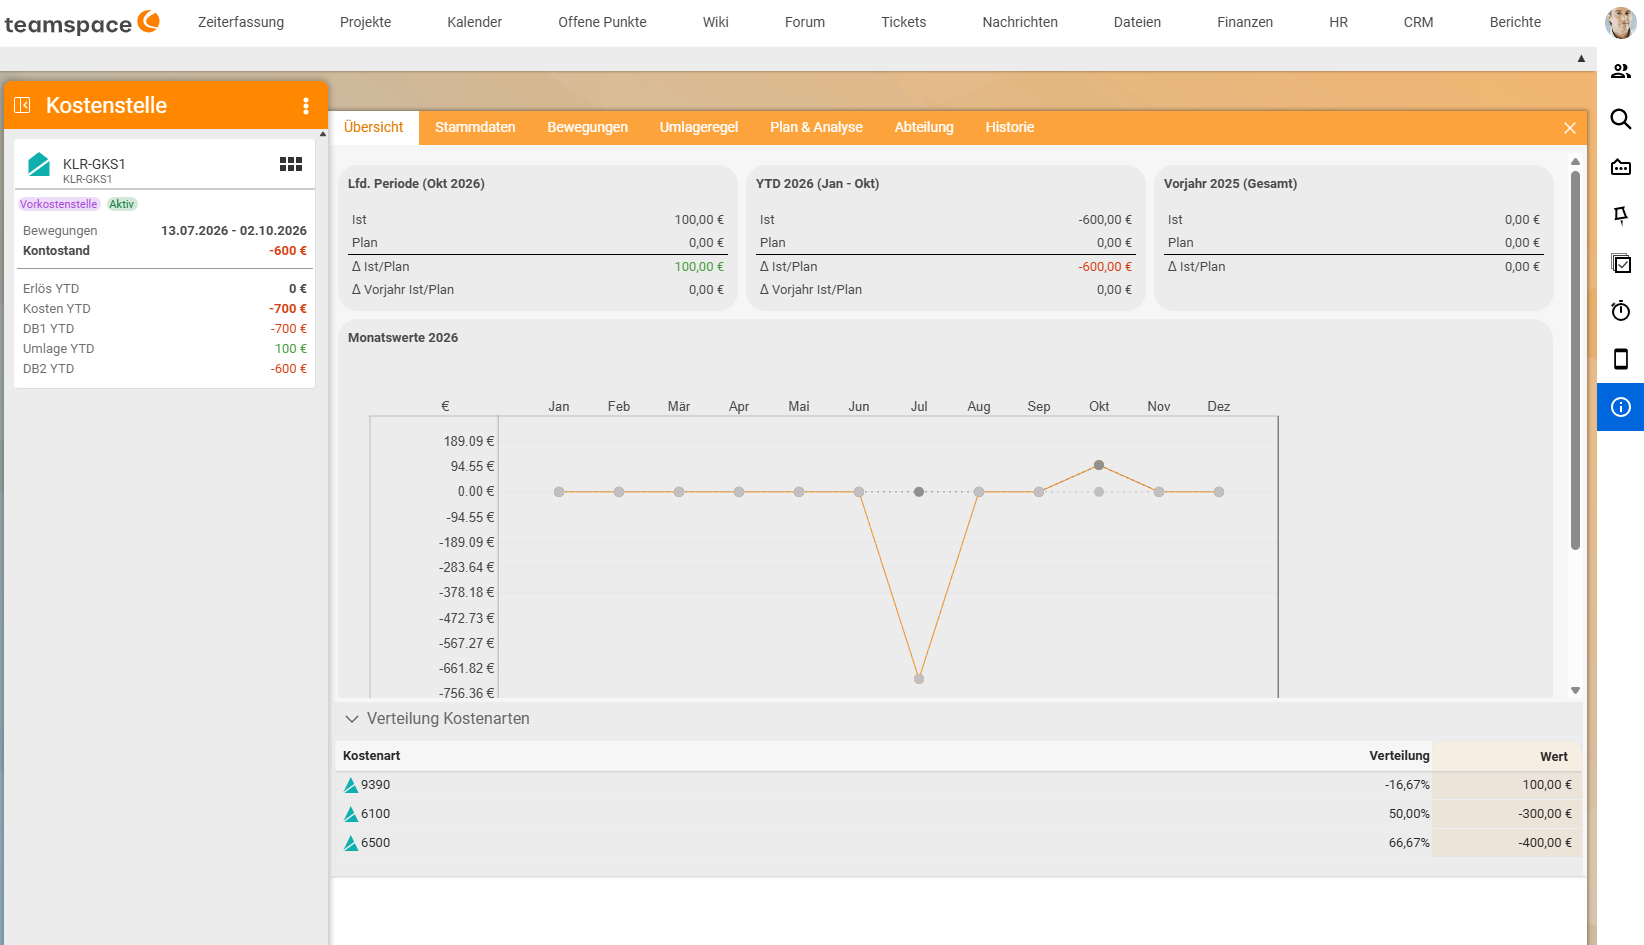This screenshot has height=945, width=1644.
Task: Click the Aktiv status tag
Action: [x=122, y=204]
